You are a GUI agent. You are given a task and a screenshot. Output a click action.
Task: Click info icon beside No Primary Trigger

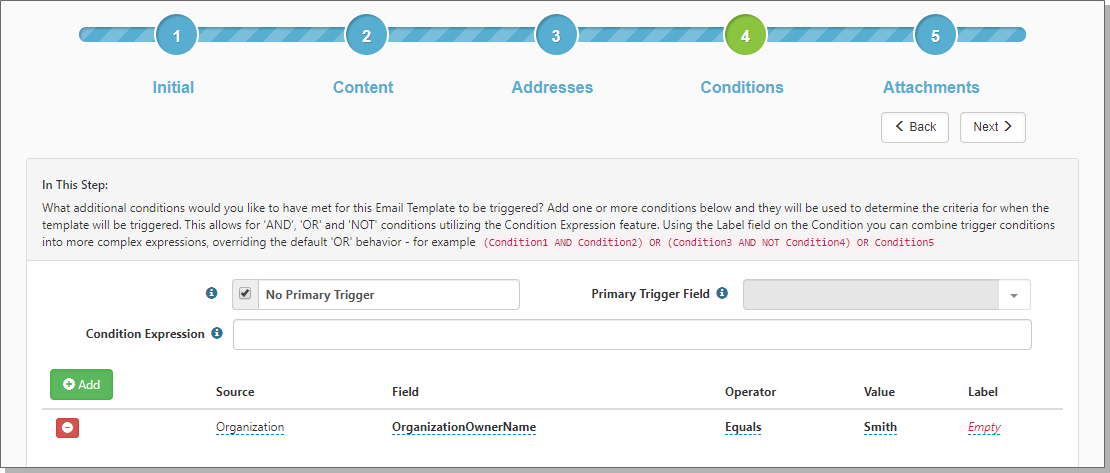pyautogui.click(x=211, y=293)
